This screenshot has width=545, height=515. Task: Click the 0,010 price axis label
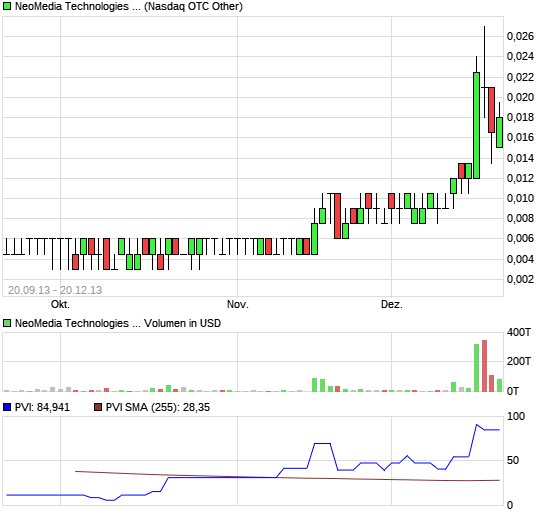pos(520,198)
